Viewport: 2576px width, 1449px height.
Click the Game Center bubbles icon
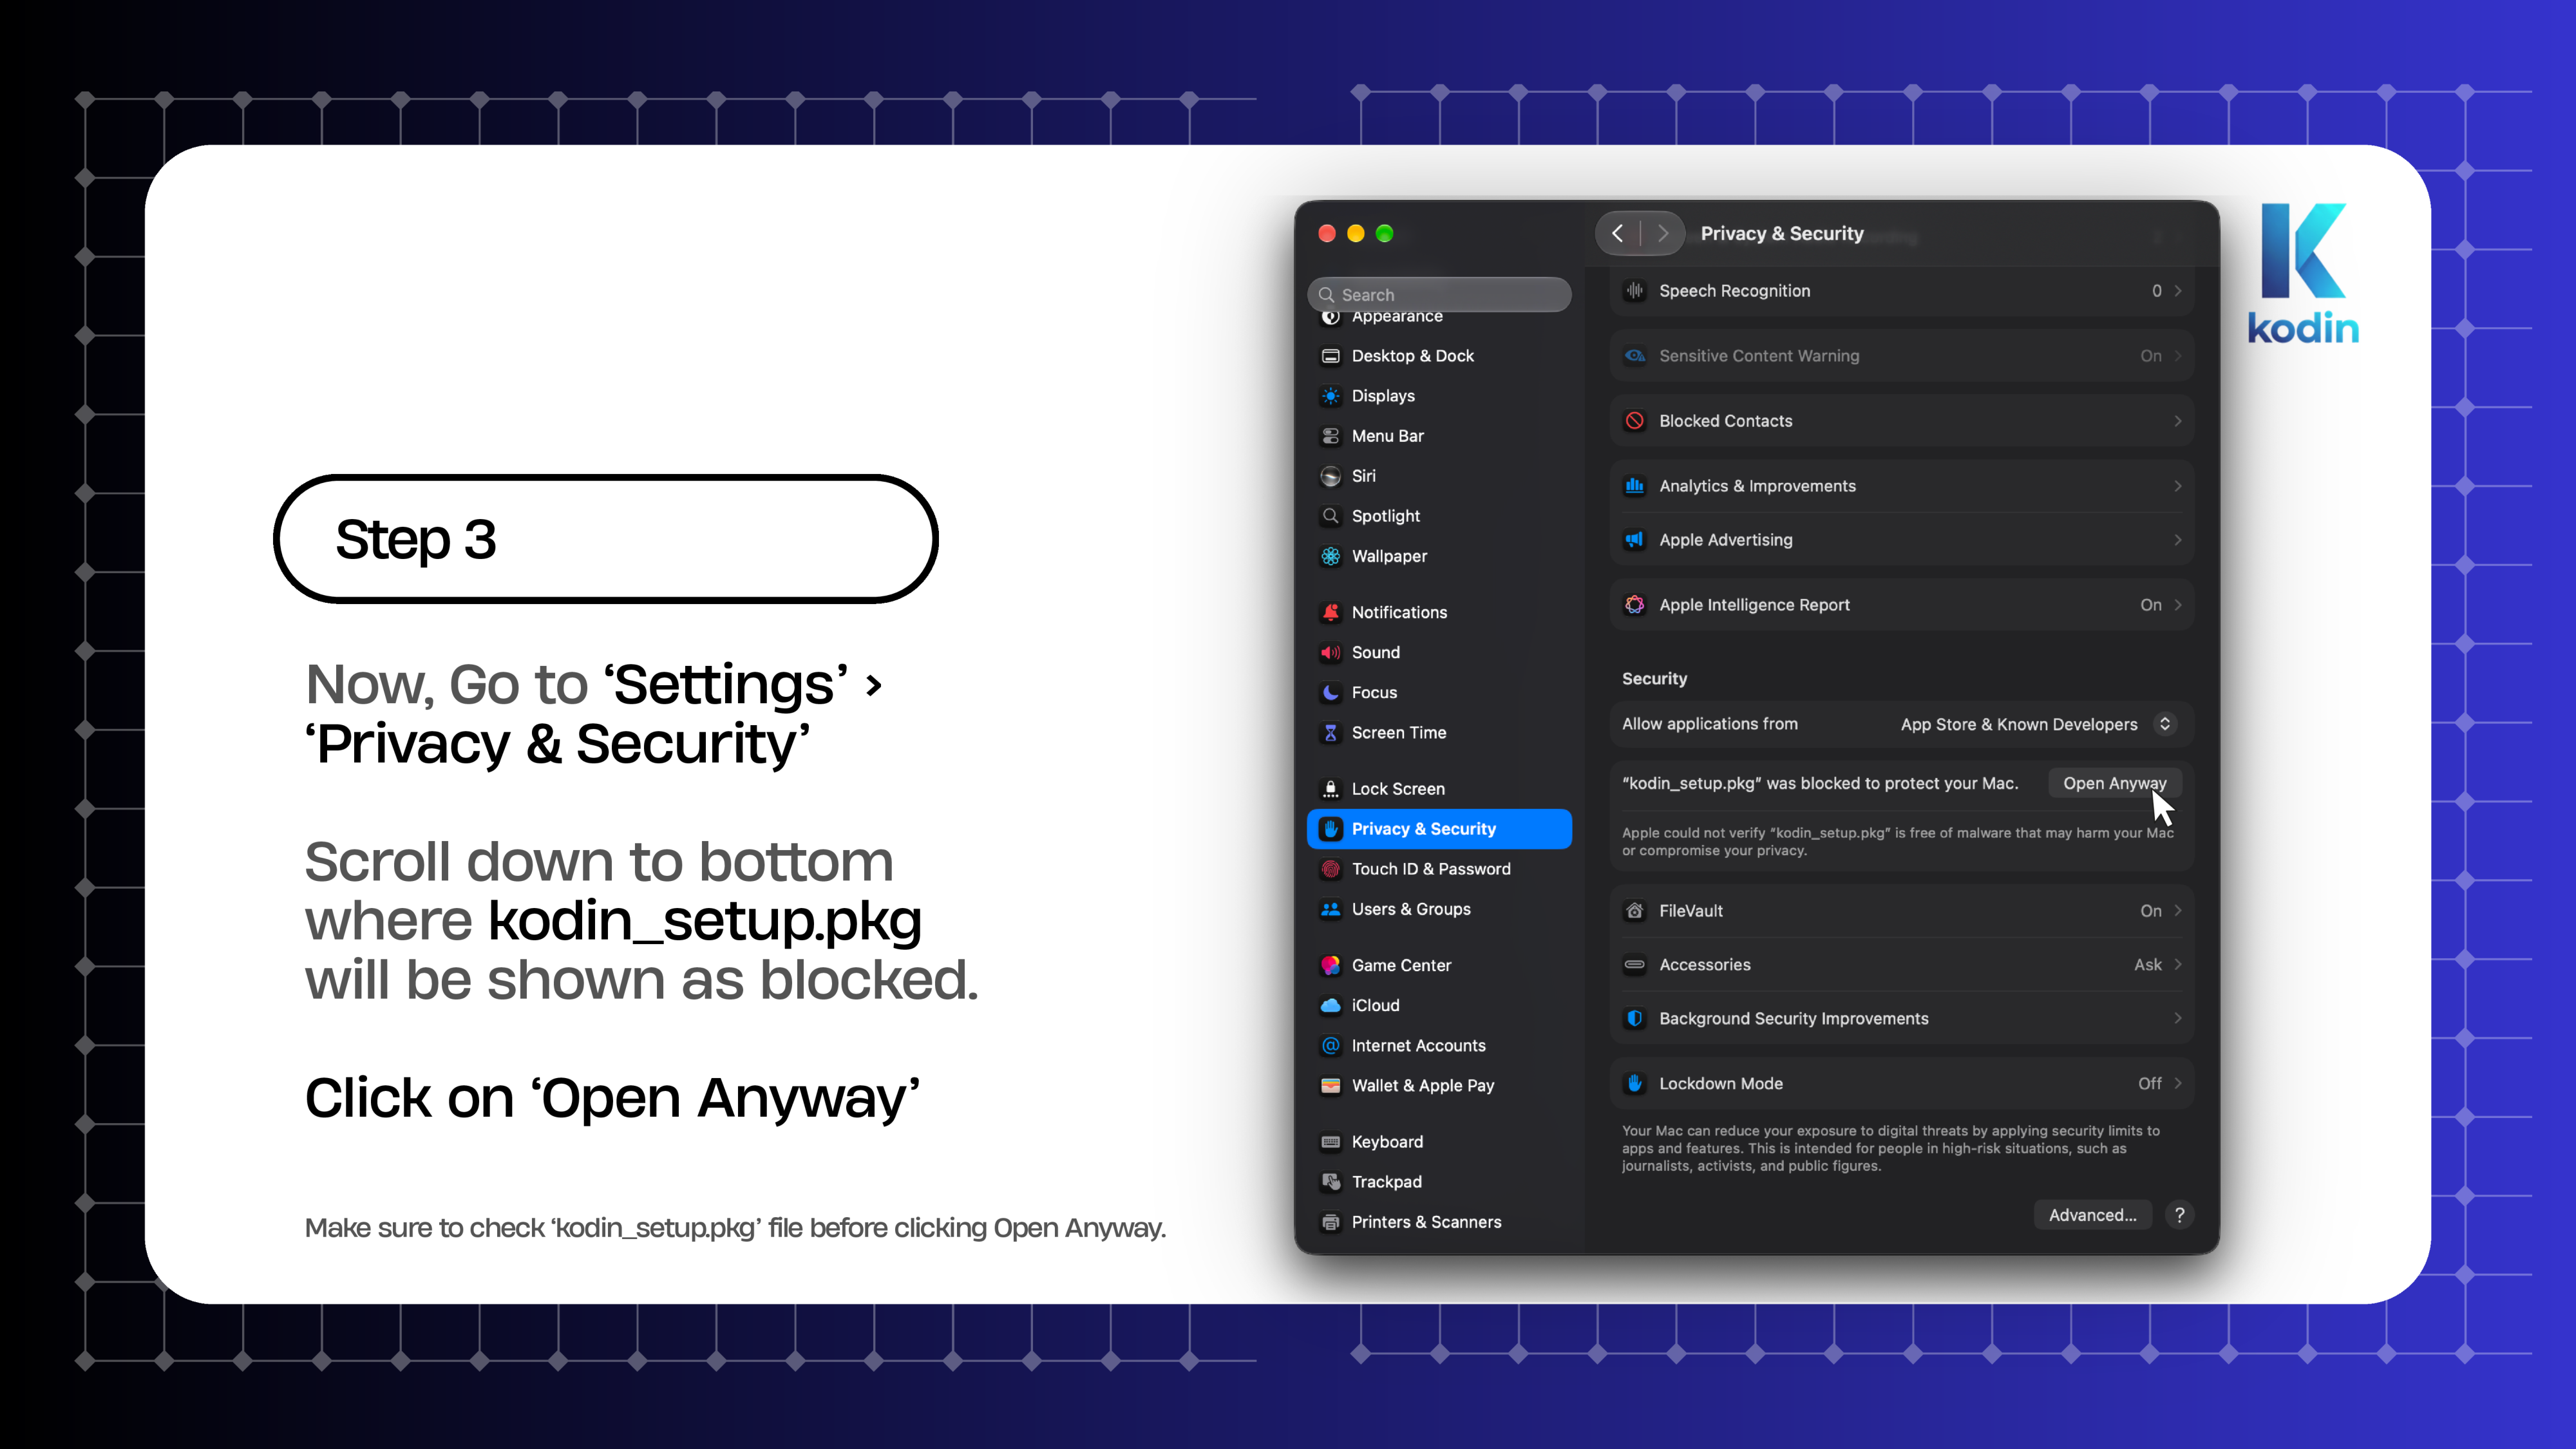(x=1330, y=965)
